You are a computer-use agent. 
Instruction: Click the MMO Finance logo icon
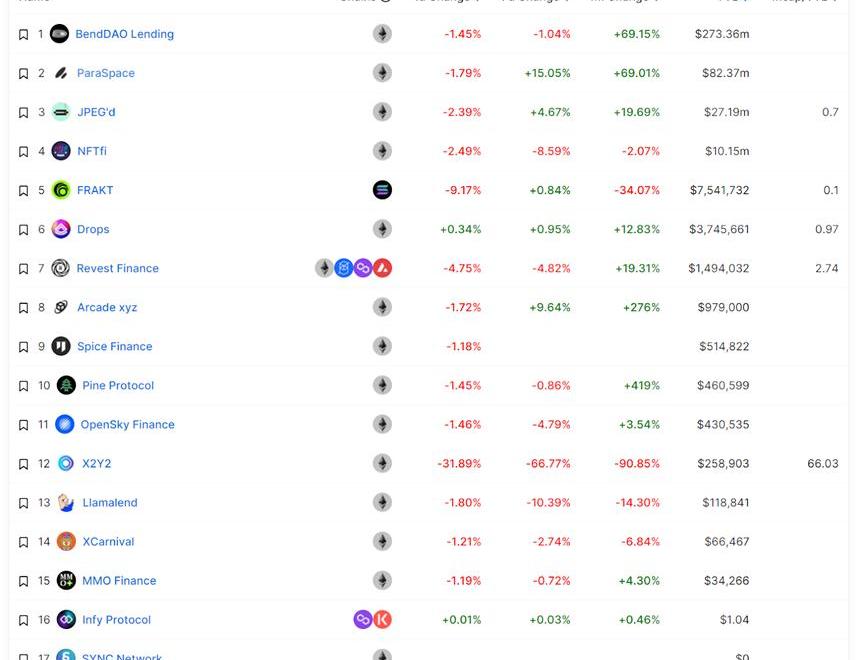tap(66, 581)
